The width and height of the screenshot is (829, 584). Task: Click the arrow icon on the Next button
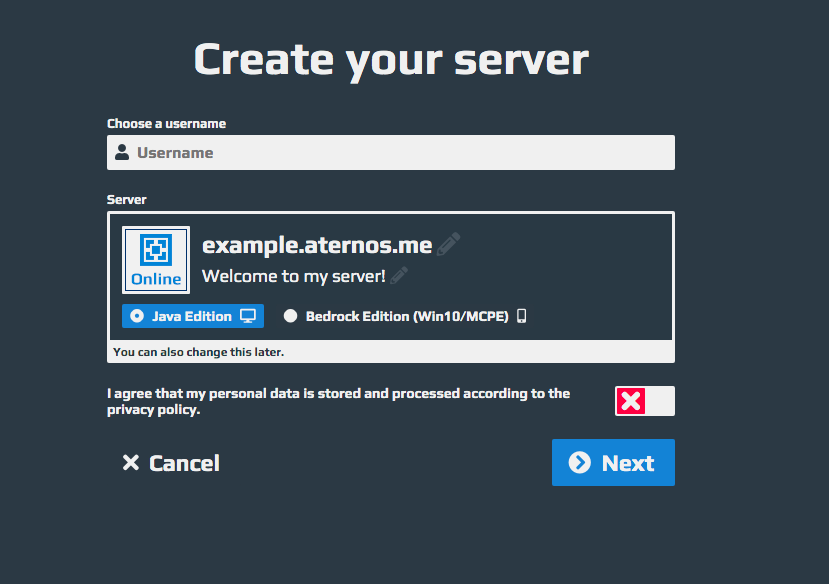click(x=579, y=462)
